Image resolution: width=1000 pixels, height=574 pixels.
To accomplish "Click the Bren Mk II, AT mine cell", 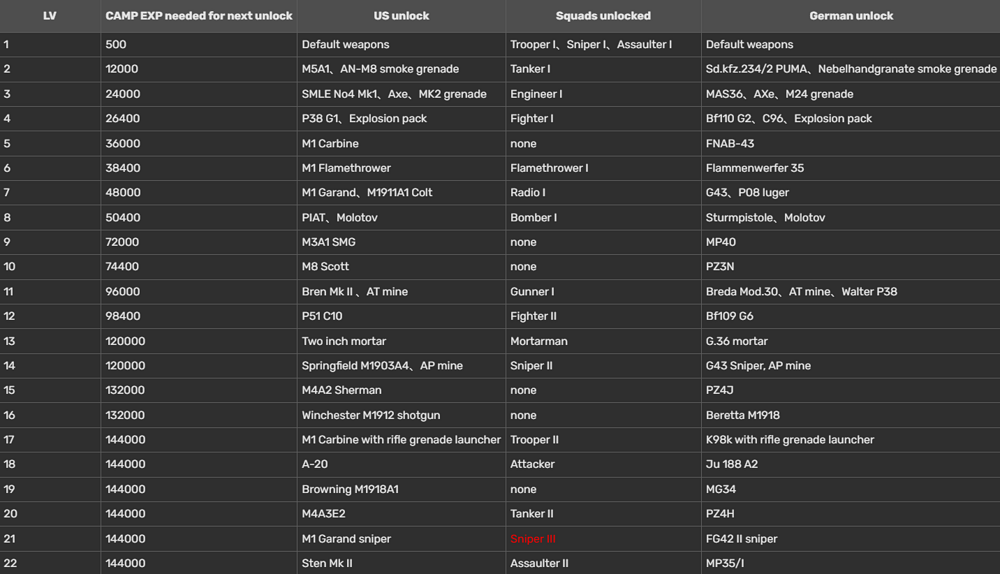I will pyautogui.click(x=401, y=291).
